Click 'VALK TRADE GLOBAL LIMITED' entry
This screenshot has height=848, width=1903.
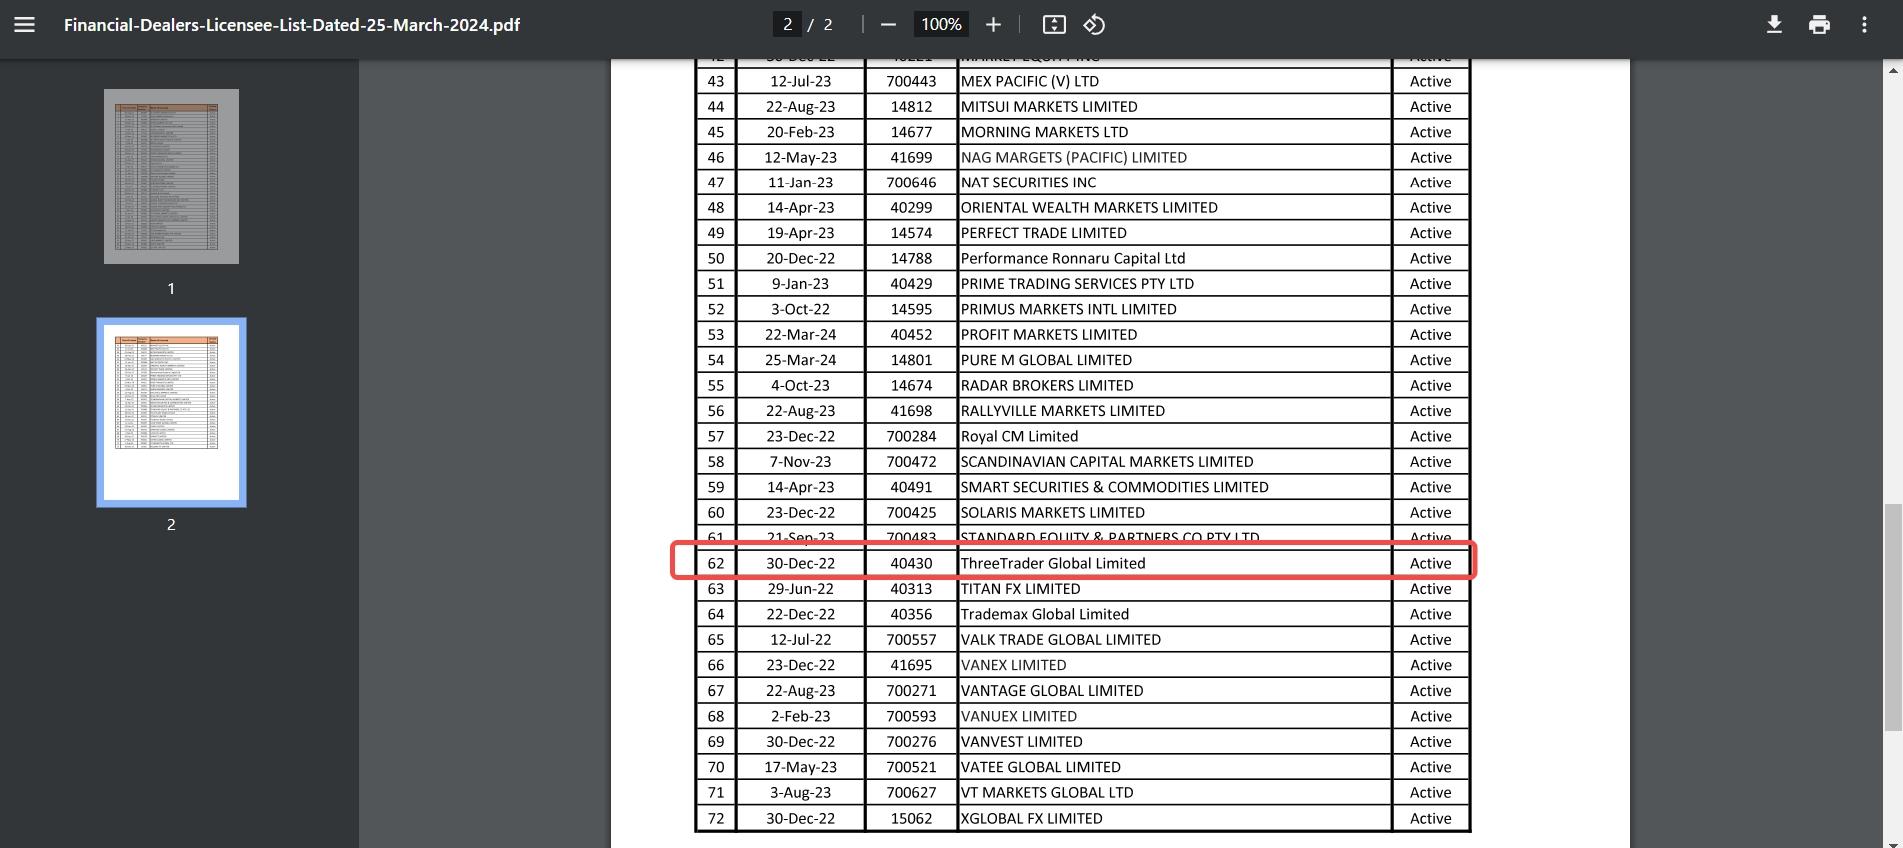1061,640
